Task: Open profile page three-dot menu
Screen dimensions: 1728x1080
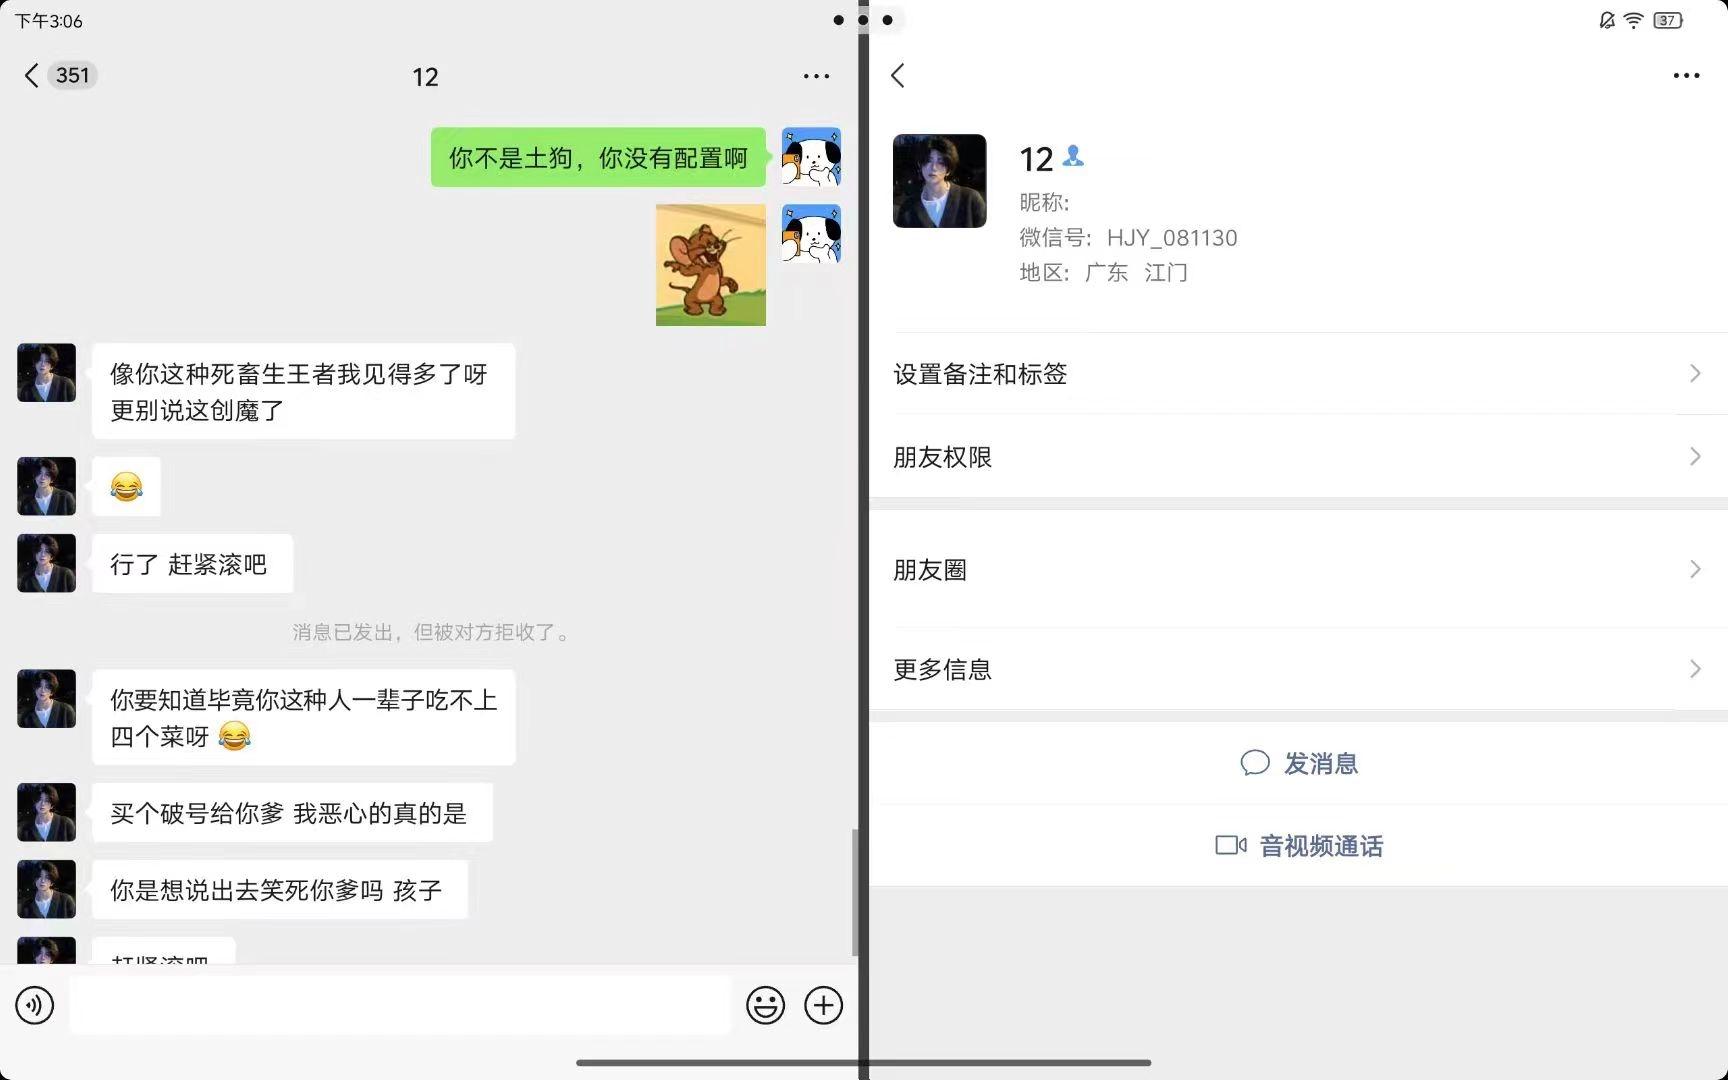Action: [x=1686, y=76]
